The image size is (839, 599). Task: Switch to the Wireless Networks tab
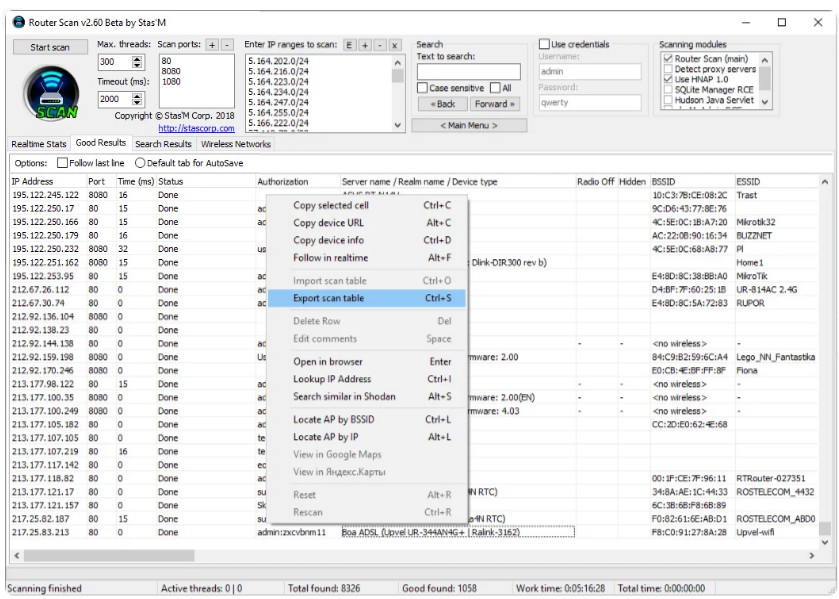235,143
